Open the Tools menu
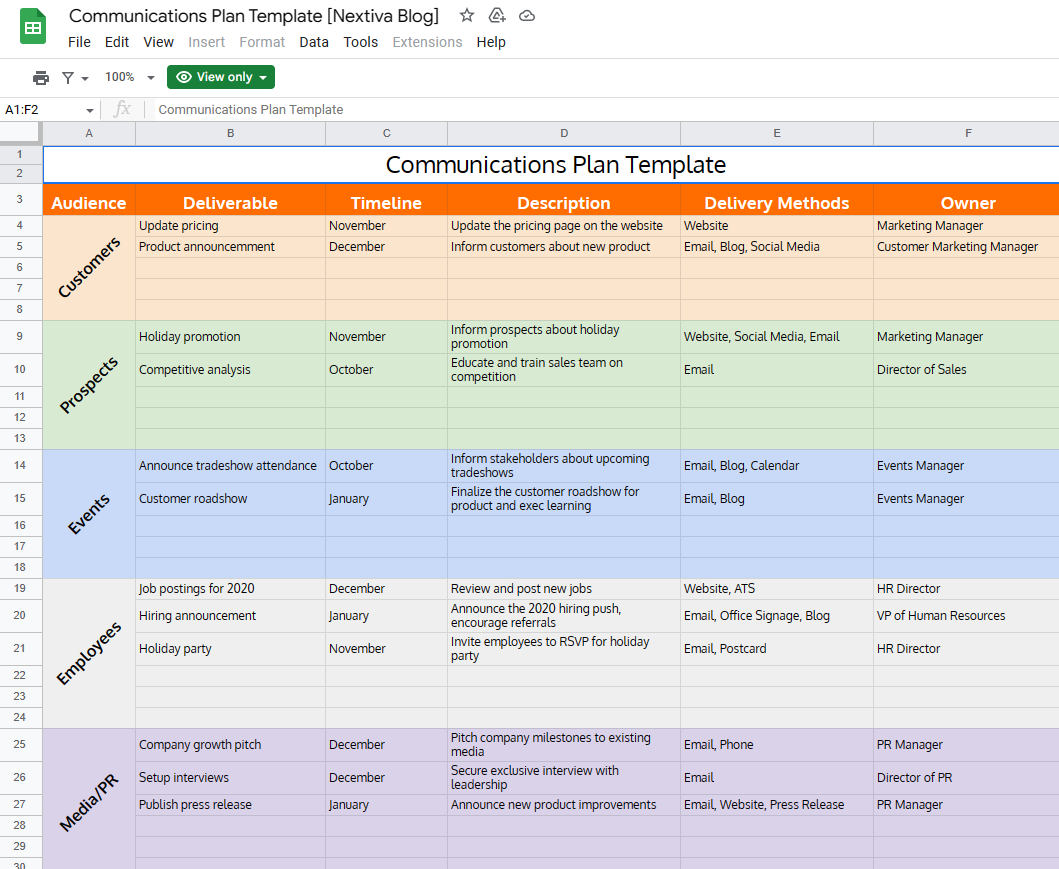Image resolution: width=1059 pixels, height=869 pixels. click(x=360, y=42)
